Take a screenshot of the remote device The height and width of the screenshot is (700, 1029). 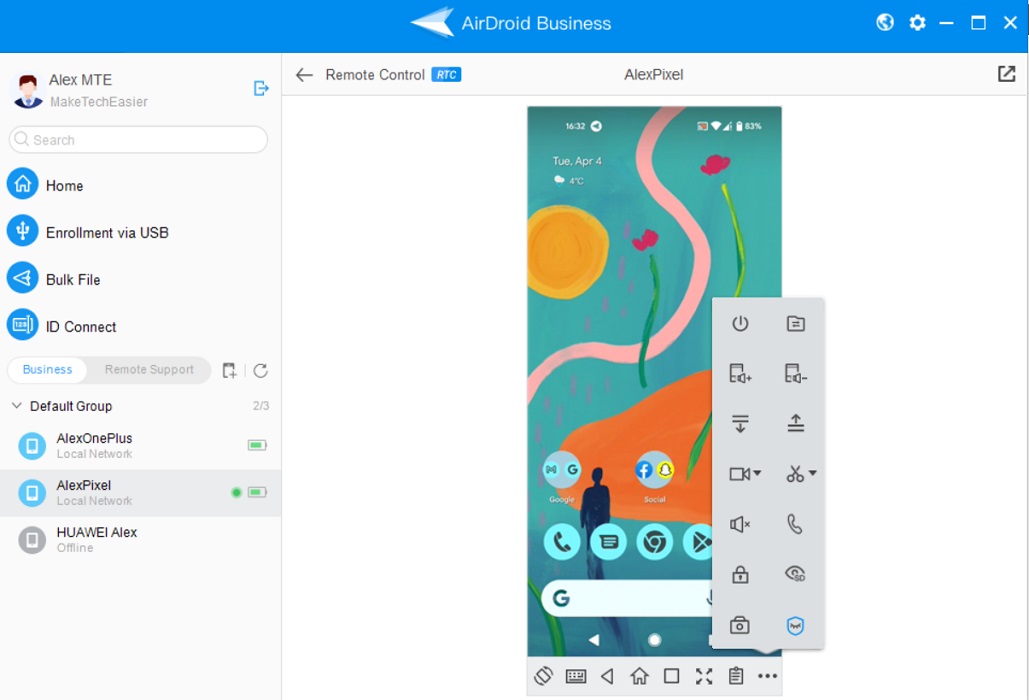pyautogui.click(x=740, y=625)
